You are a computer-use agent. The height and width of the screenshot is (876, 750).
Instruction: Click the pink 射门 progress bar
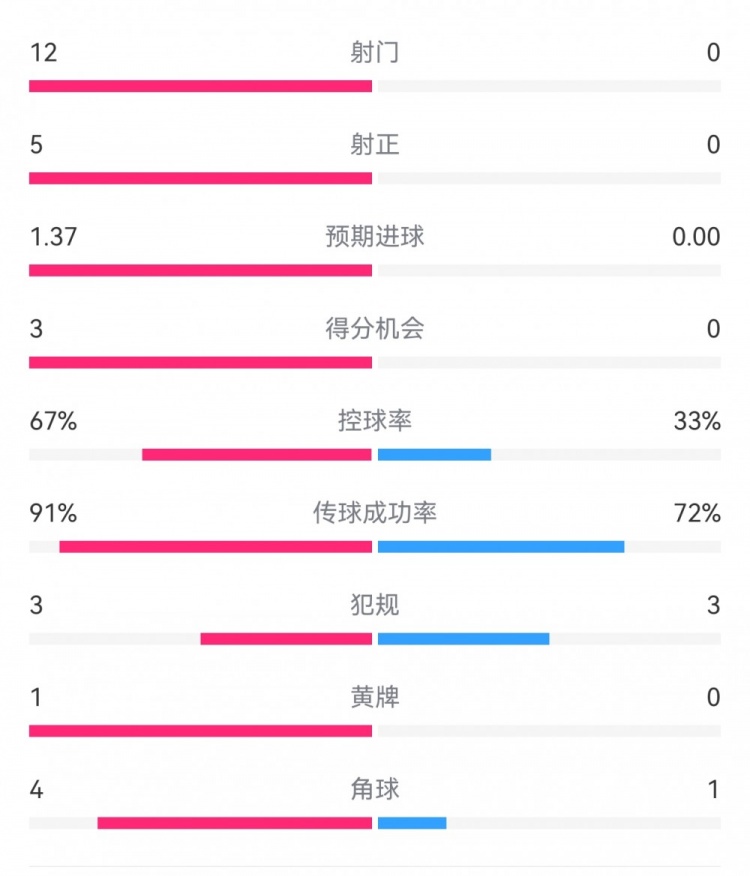click(200, 86)
